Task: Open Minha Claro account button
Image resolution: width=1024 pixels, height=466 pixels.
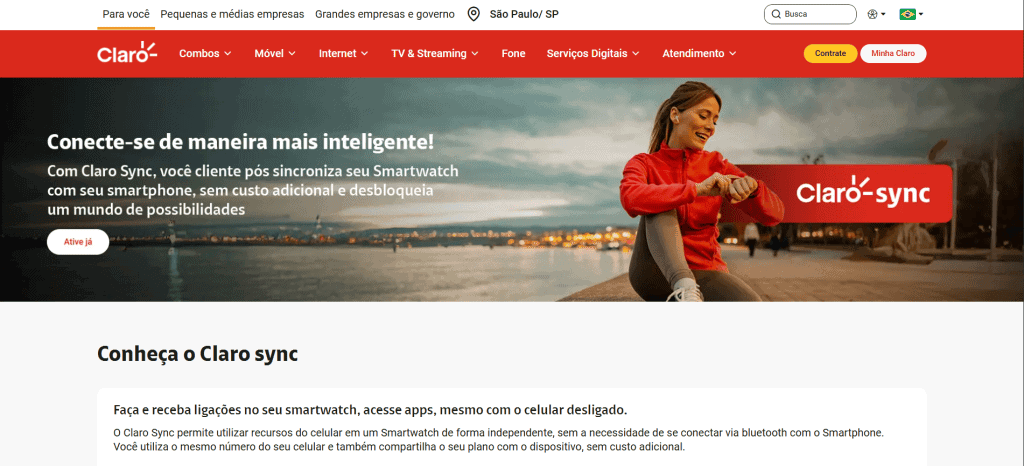Action: 893,54
